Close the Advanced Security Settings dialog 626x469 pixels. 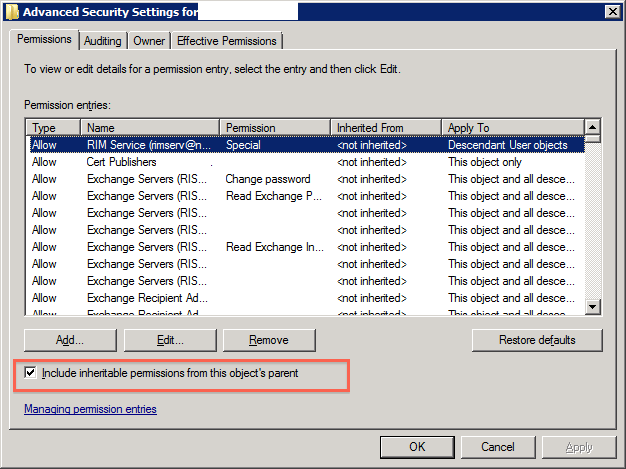click(611, 11)
